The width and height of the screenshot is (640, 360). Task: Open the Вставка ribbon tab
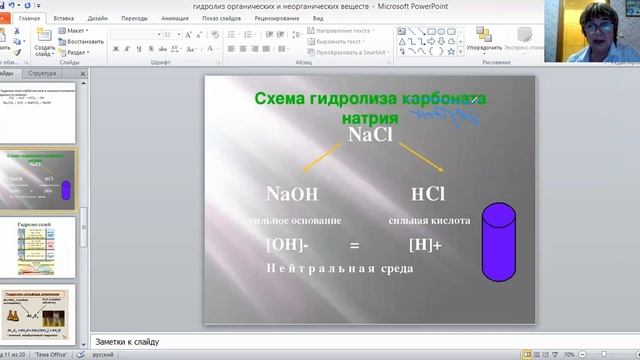pyautogui.click(x=64, y=18)
